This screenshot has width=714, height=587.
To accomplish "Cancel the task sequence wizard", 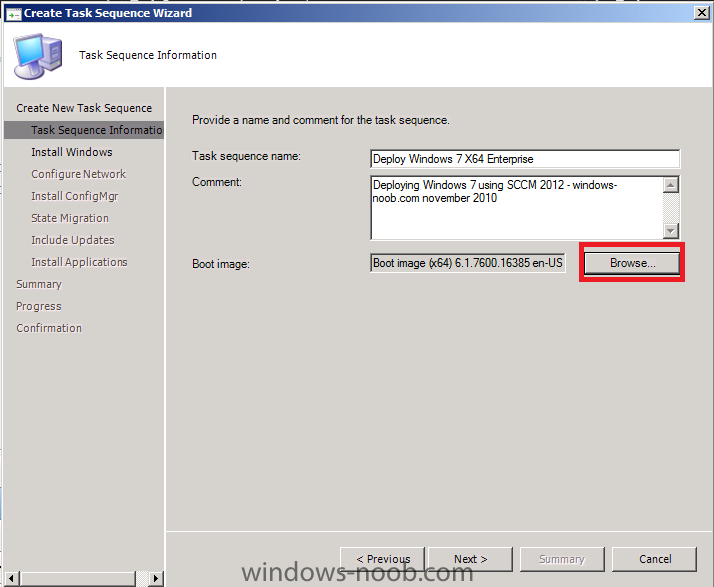I will tap(654, 559).
